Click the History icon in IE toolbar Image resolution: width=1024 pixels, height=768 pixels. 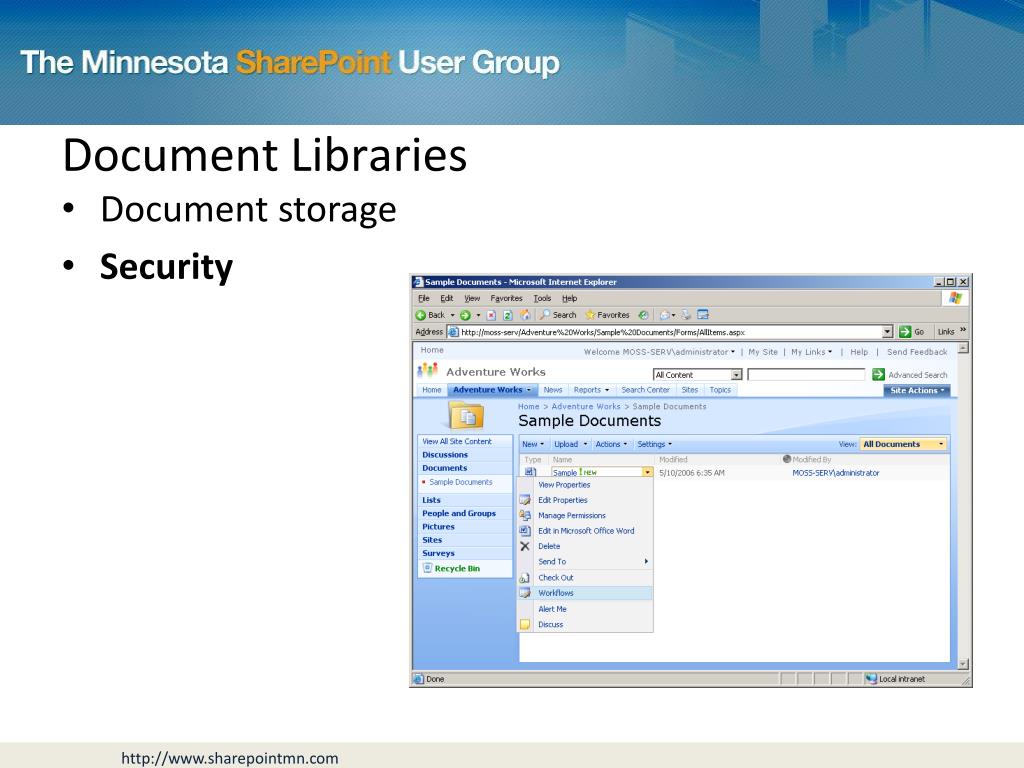[643, 315]
